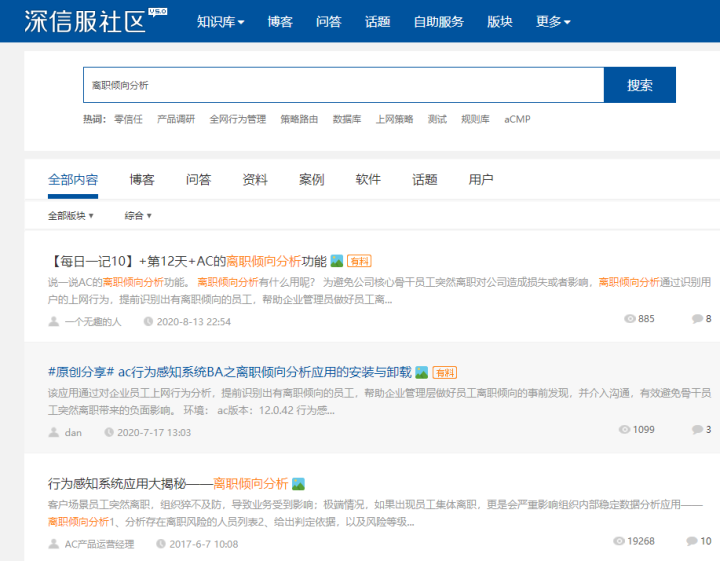
Task: Open 话题 in top navigation
Action: tap(377, 22)
